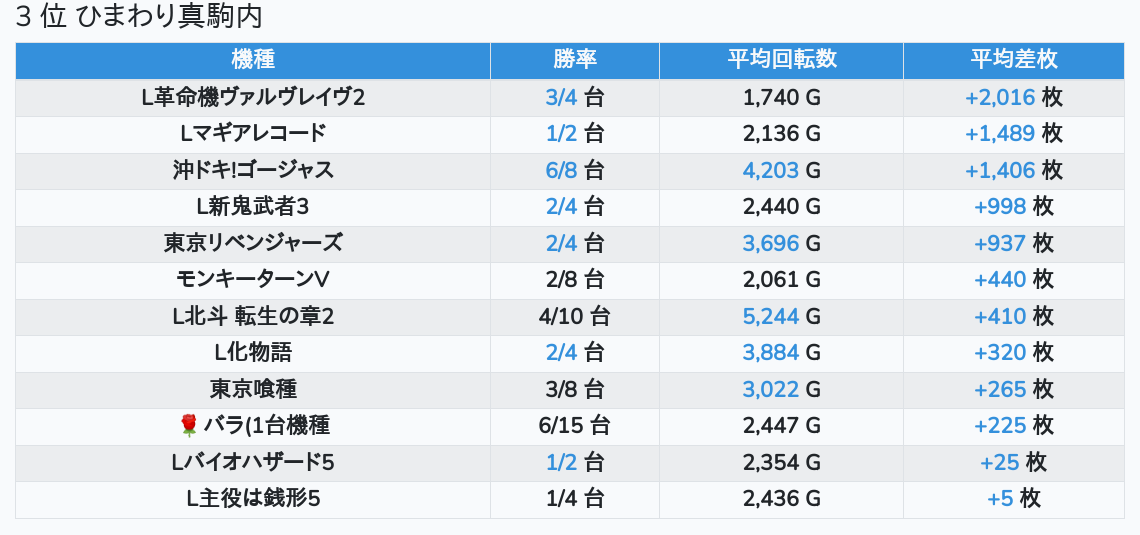Sort by the 勝率 column header
This screenshot has height=535, width=1140.
click(x=574, y=60)
